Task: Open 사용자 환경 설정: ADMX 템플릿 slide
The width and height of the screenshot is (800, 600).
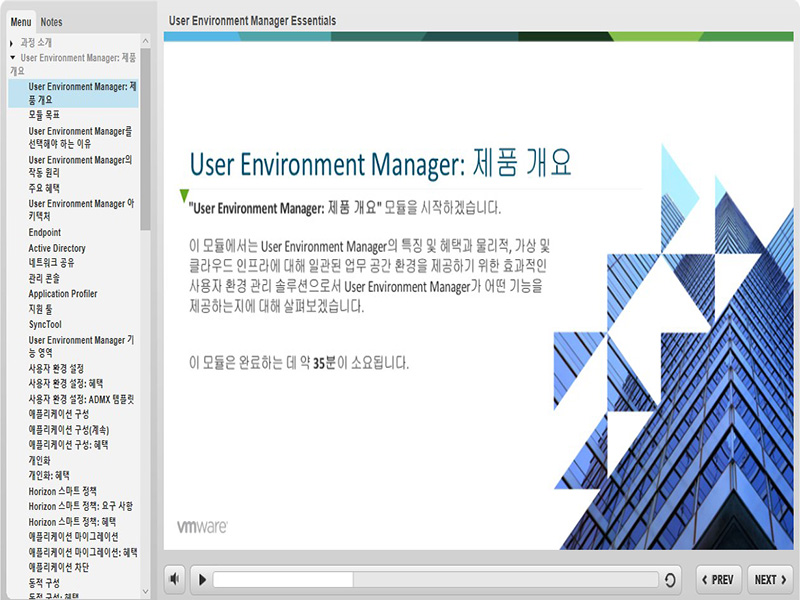Action: 81,399
